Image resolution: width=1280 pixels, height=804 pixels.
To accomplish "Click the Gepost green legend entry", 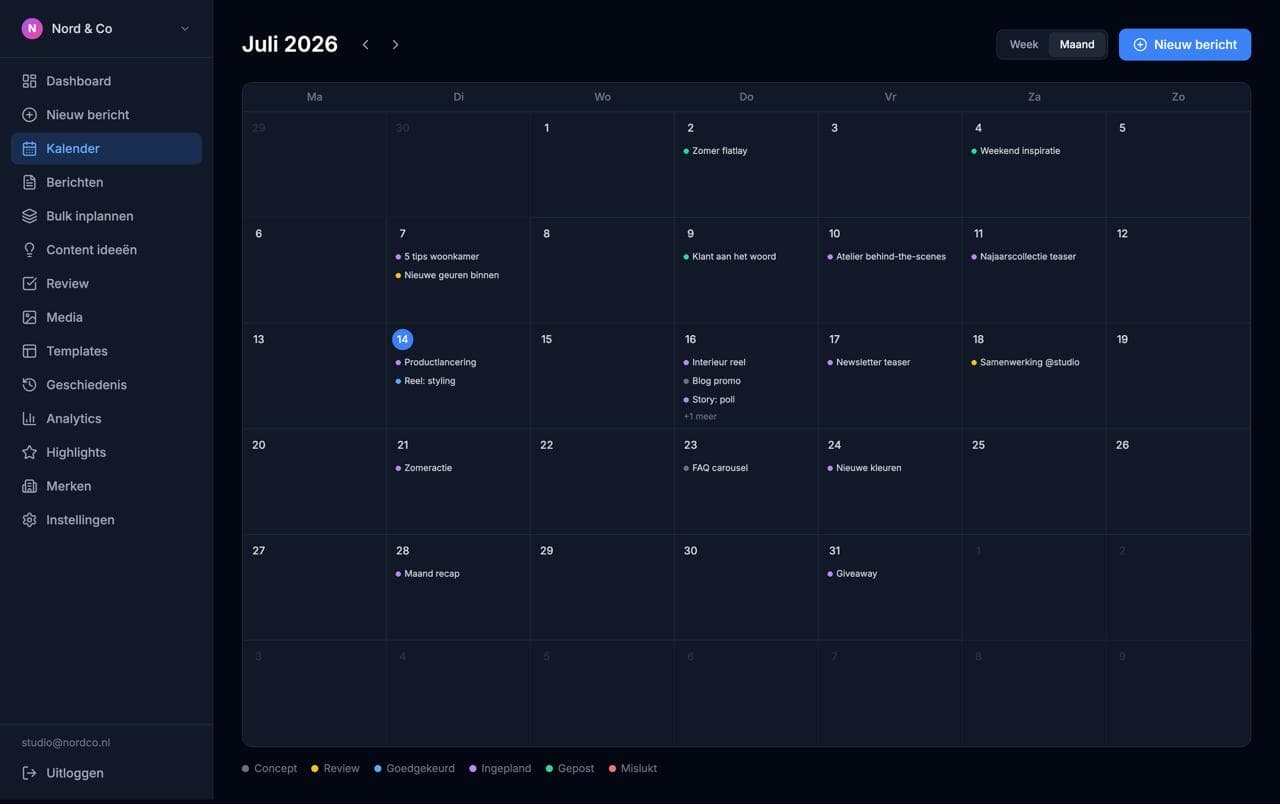I will (569, 768).
